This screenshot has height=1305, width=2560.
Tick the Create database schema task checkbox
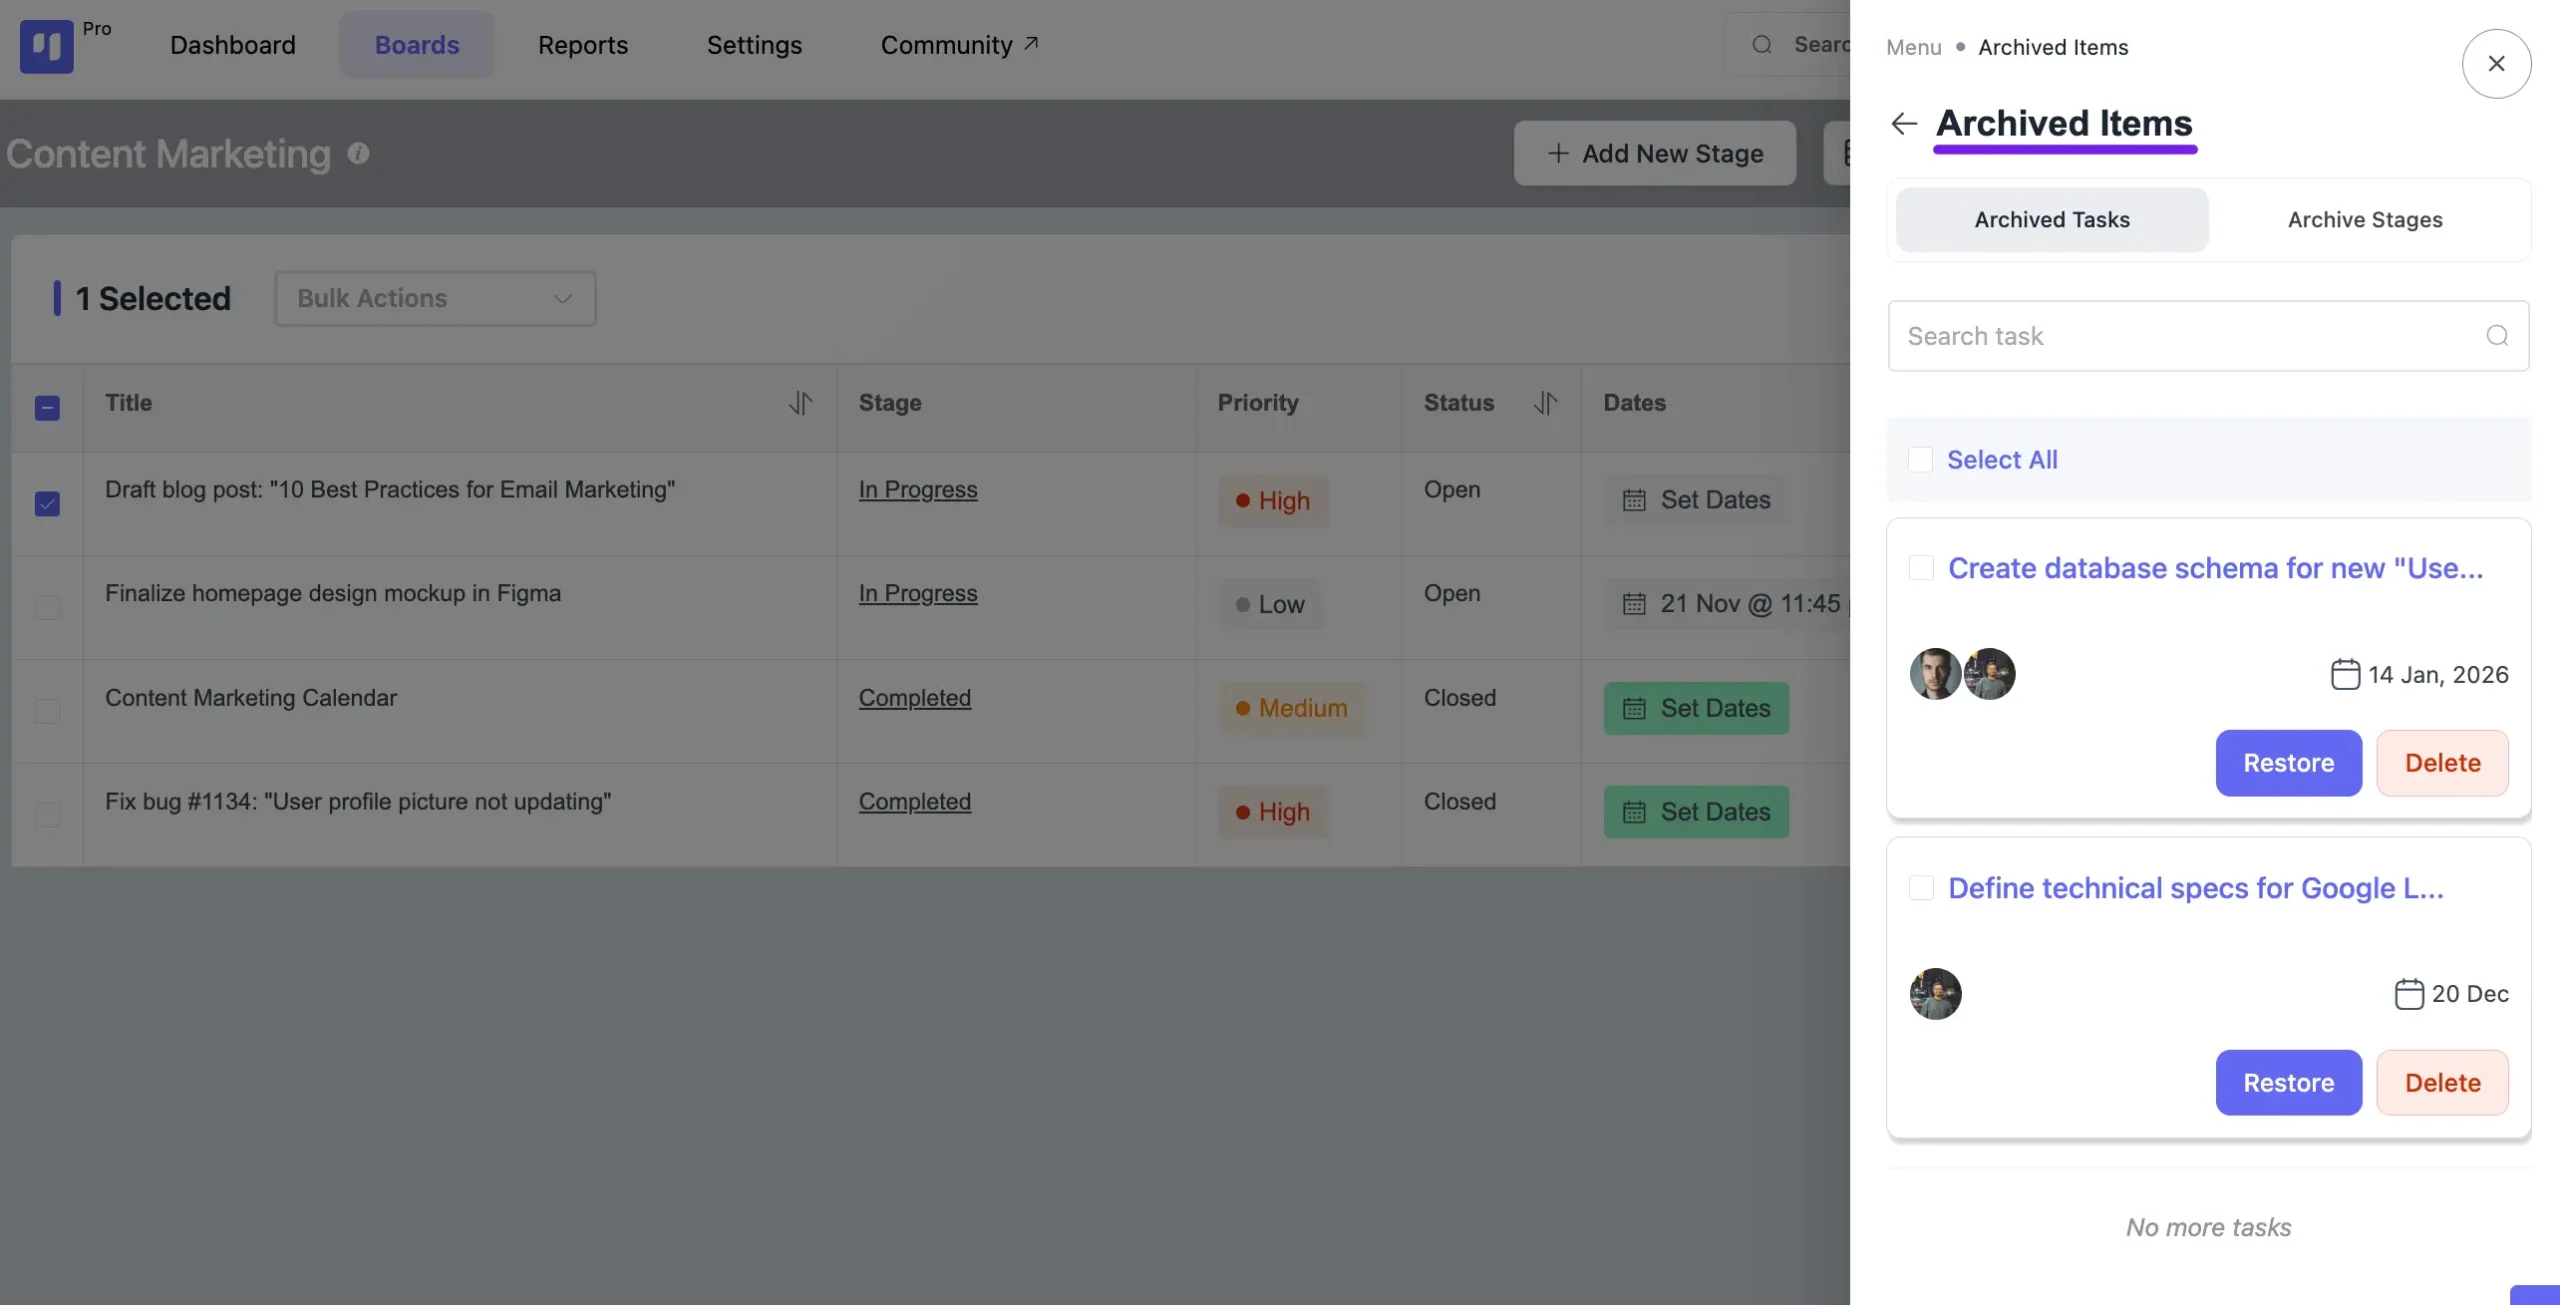tap(1921, 568)
